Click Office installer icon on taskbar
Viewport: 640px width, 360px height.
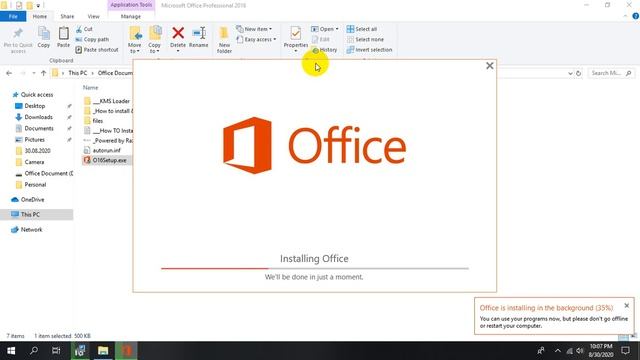(127, 351)
